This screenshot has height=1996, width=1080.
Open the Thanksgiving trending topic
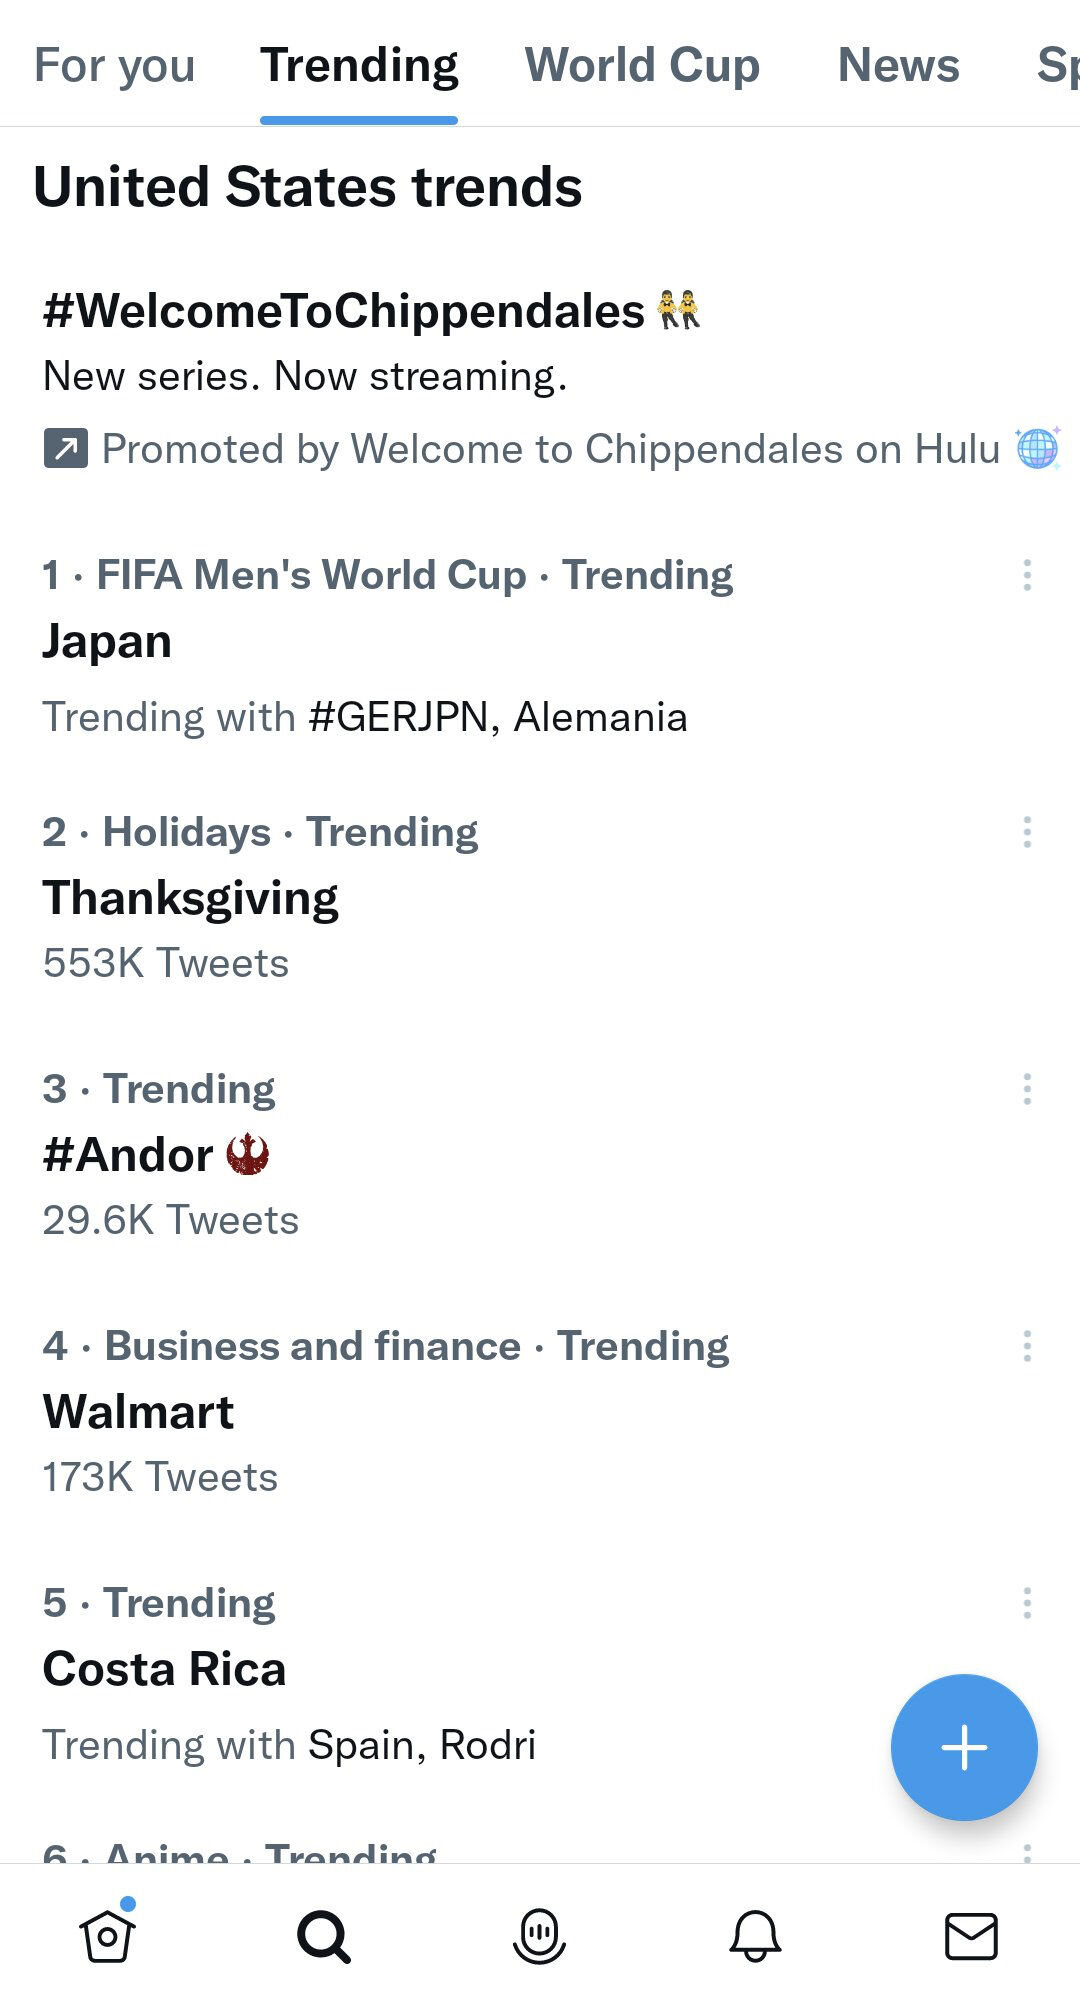191,898
